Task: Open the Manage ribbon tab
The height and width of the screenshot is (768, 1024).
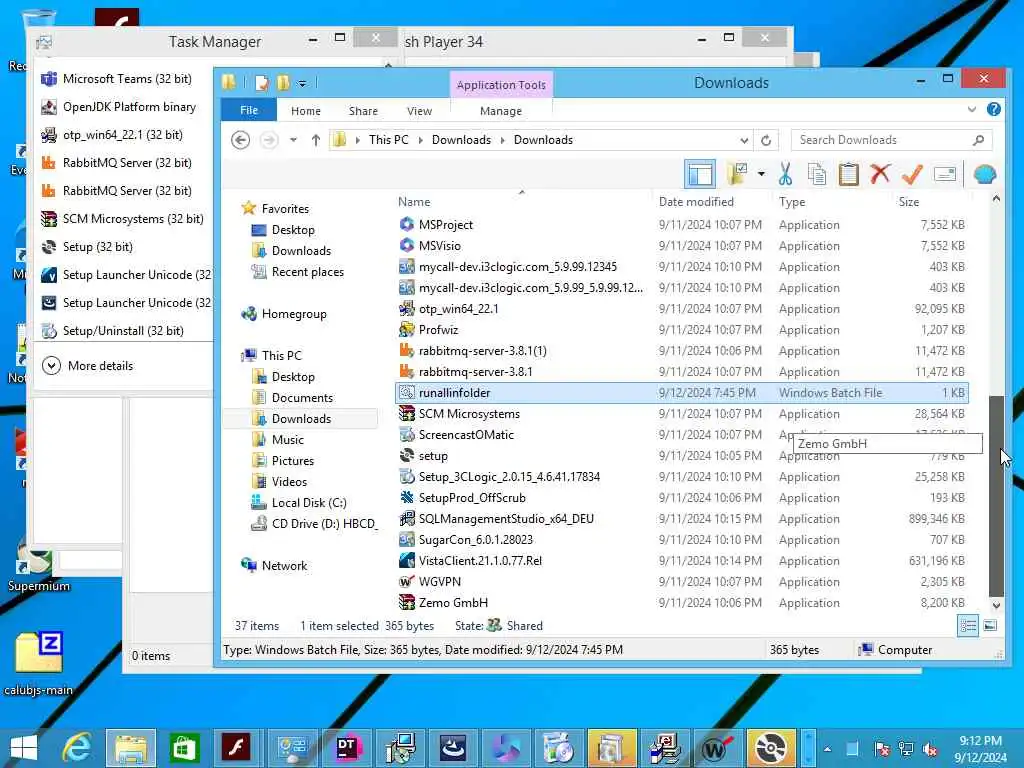Action: pos(501,111)
